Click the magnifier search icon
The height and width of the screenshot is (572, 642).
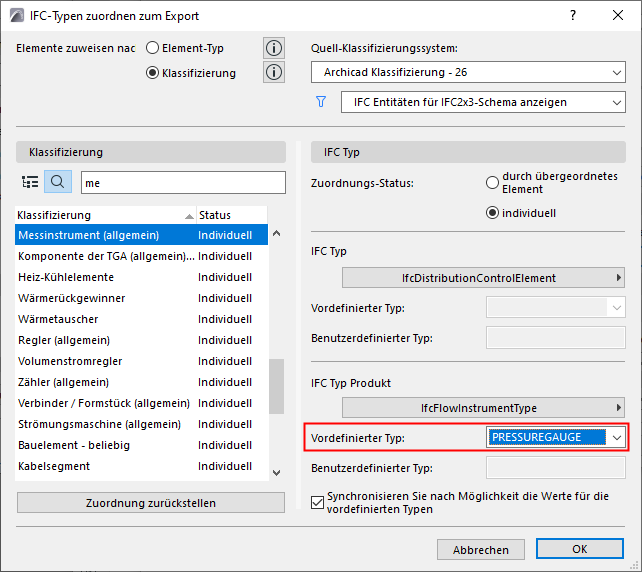58,182
